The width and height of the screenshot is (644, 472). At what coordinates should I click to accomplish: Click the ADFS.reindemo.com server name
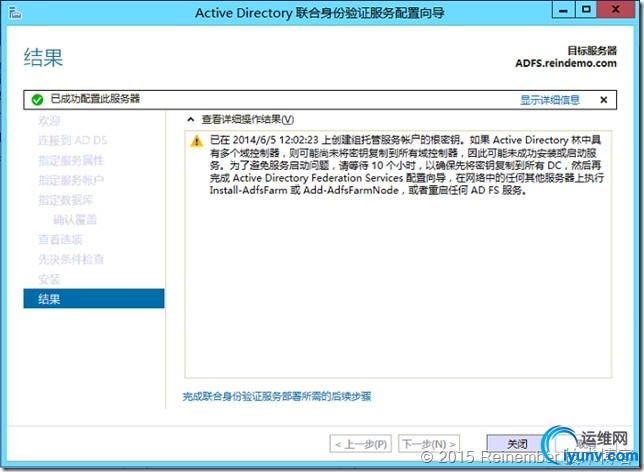coord(566,63)
